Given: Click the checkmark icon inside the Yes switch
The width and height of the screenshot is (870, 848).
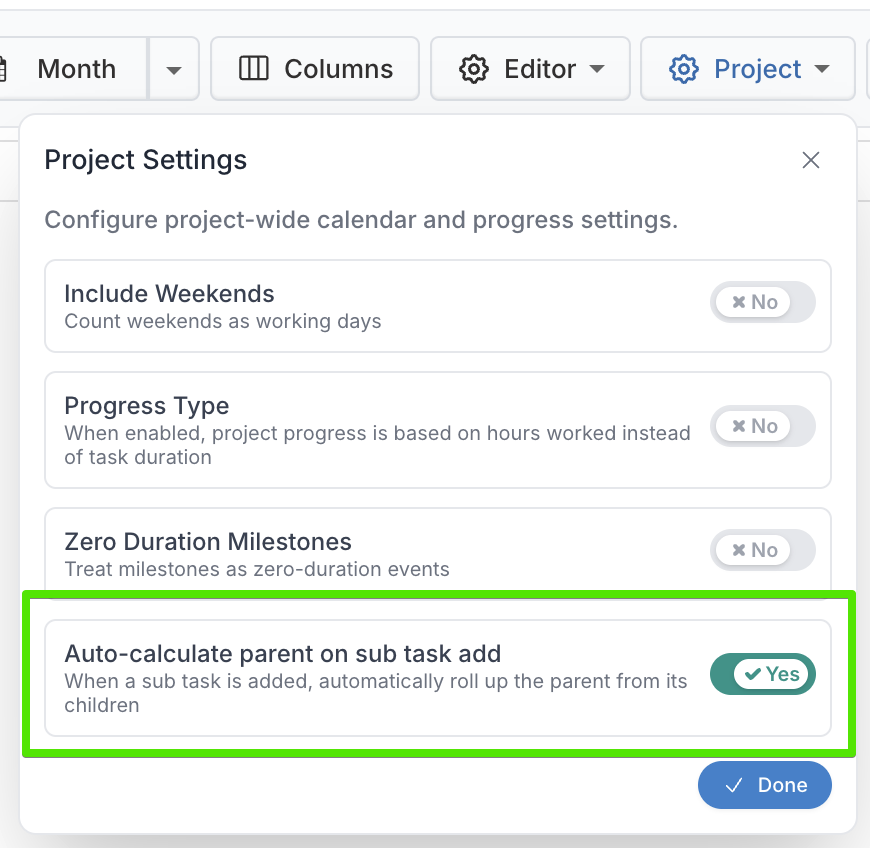Looking at the screenshot, I should point(753,674).
